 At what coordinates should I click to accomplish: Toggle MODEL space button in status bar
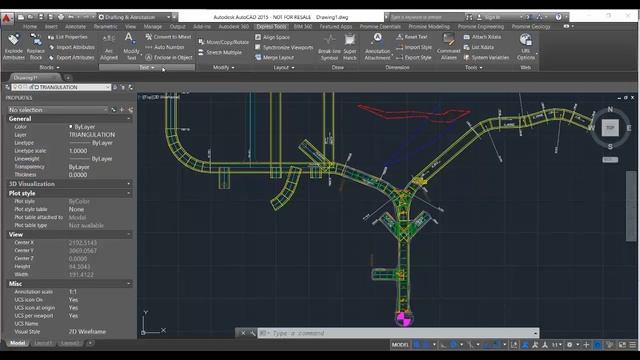tap(400, 345)
